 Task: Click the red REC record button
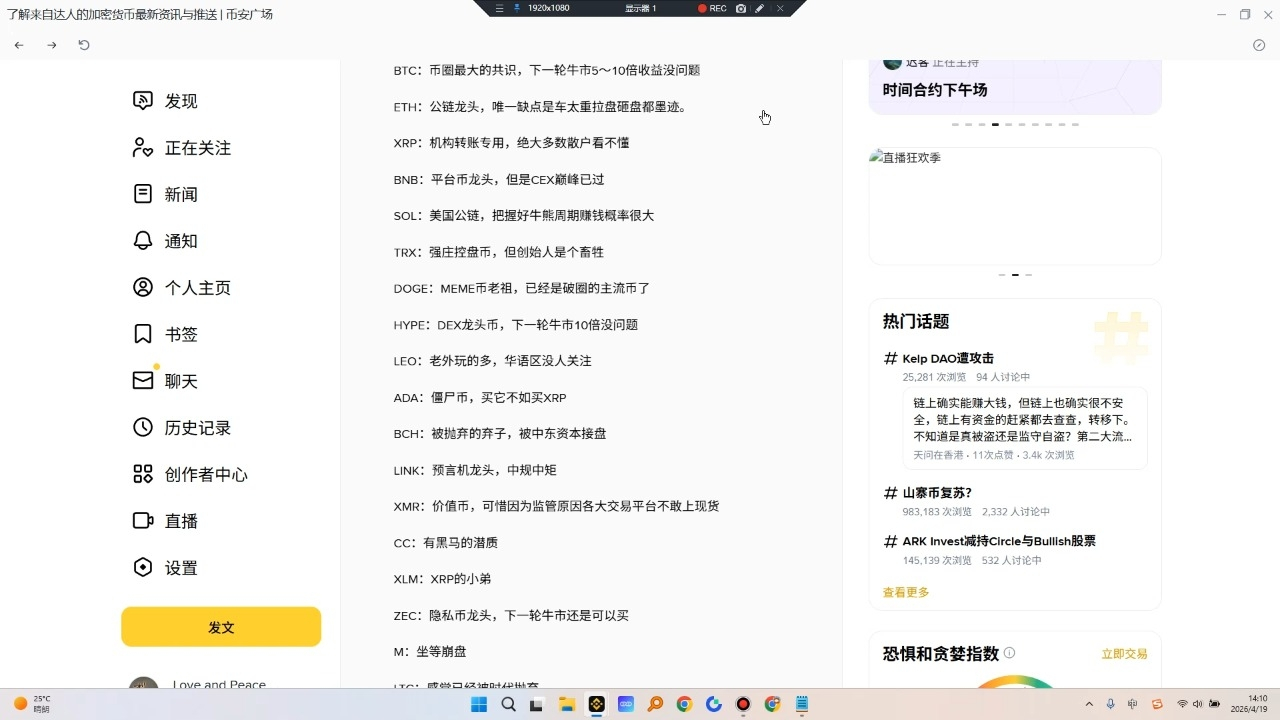click(x=712, y=8)
